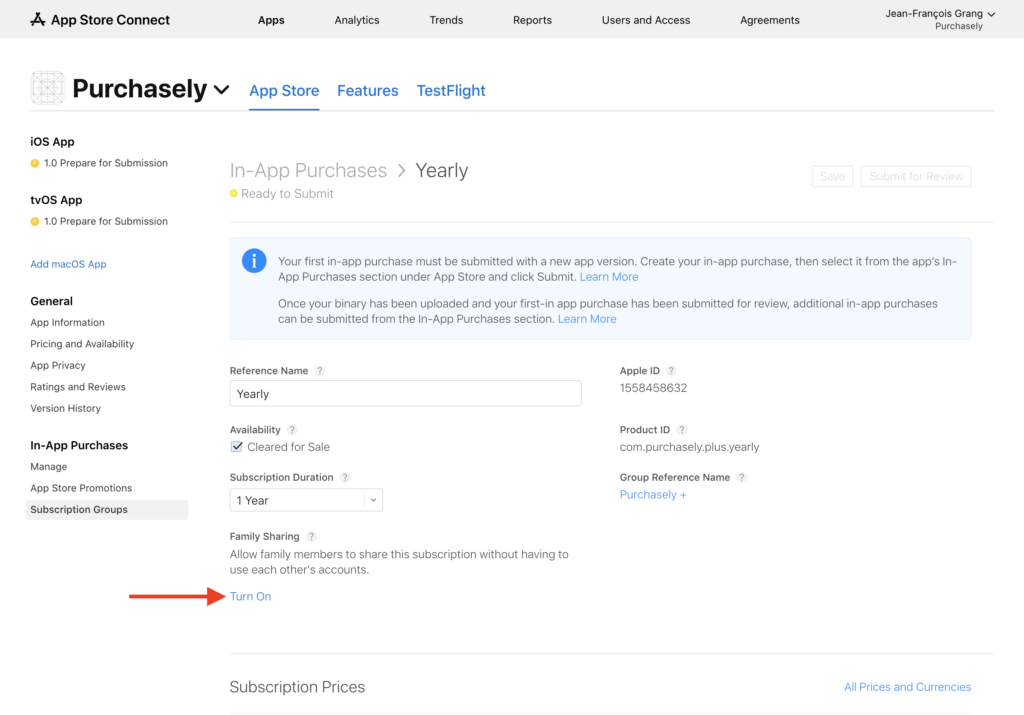
Task: Click the blue info icon in the notice
Action: tap(254, 261)
